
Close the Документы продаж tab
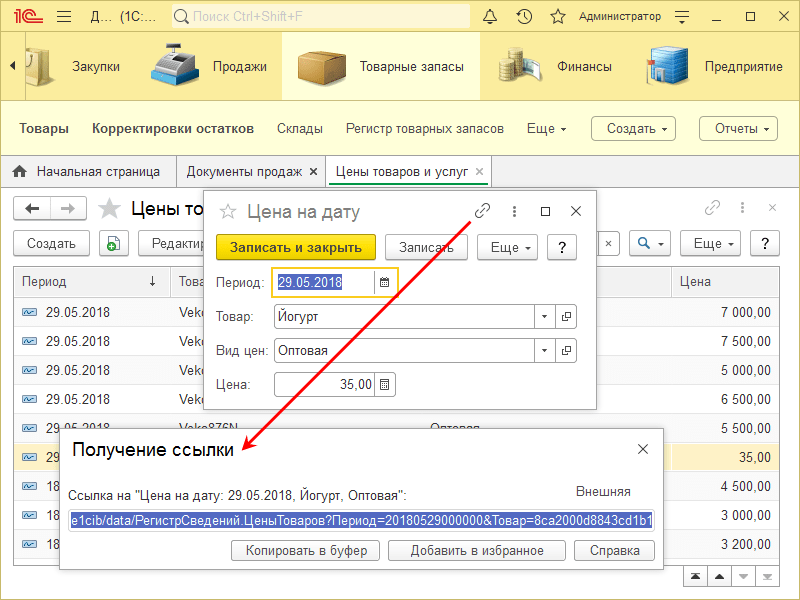click(x=314, y=172)
